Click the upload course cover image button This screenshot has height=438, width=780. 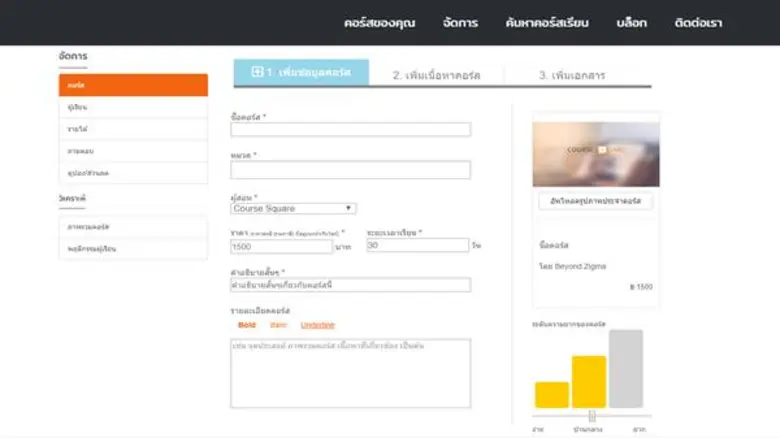pos(595,202)
